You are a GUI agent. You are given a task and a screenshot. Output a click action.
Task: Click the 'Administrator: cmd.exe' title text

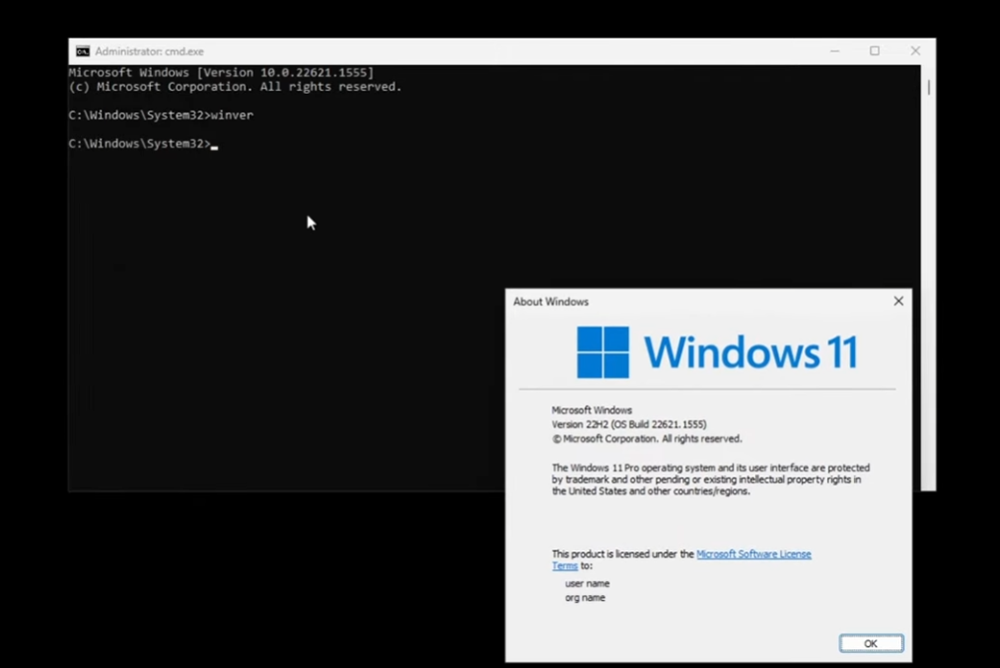tap(149, 51)
